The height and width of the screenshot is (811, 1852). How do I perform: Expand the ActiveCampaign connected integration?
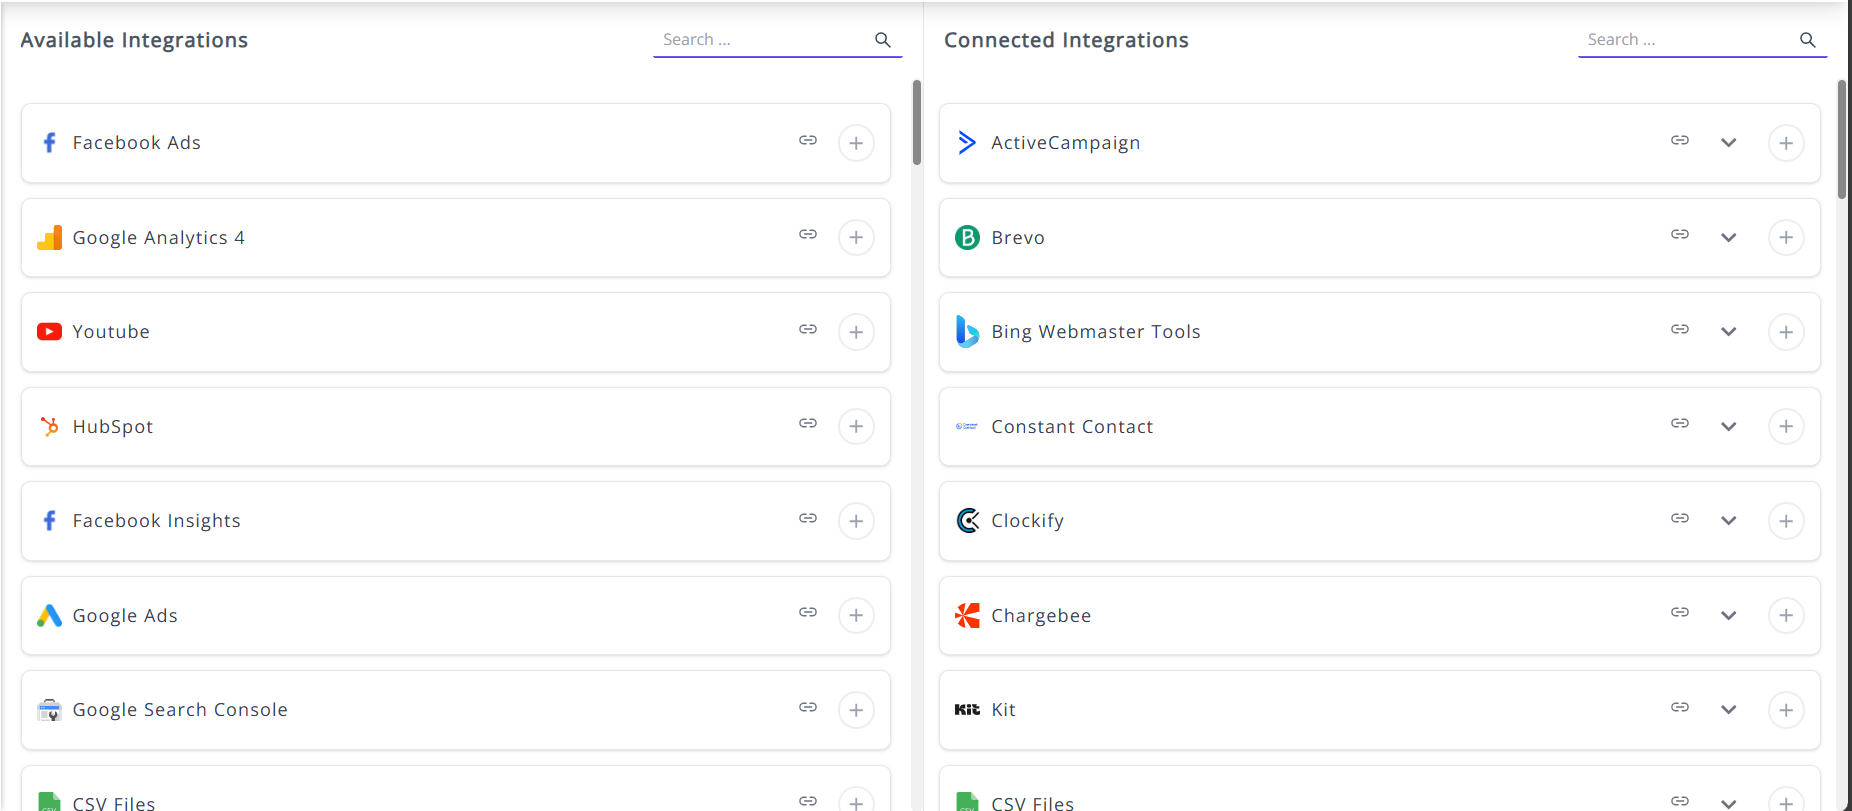pyautogui.click(x=1728, y=143)
